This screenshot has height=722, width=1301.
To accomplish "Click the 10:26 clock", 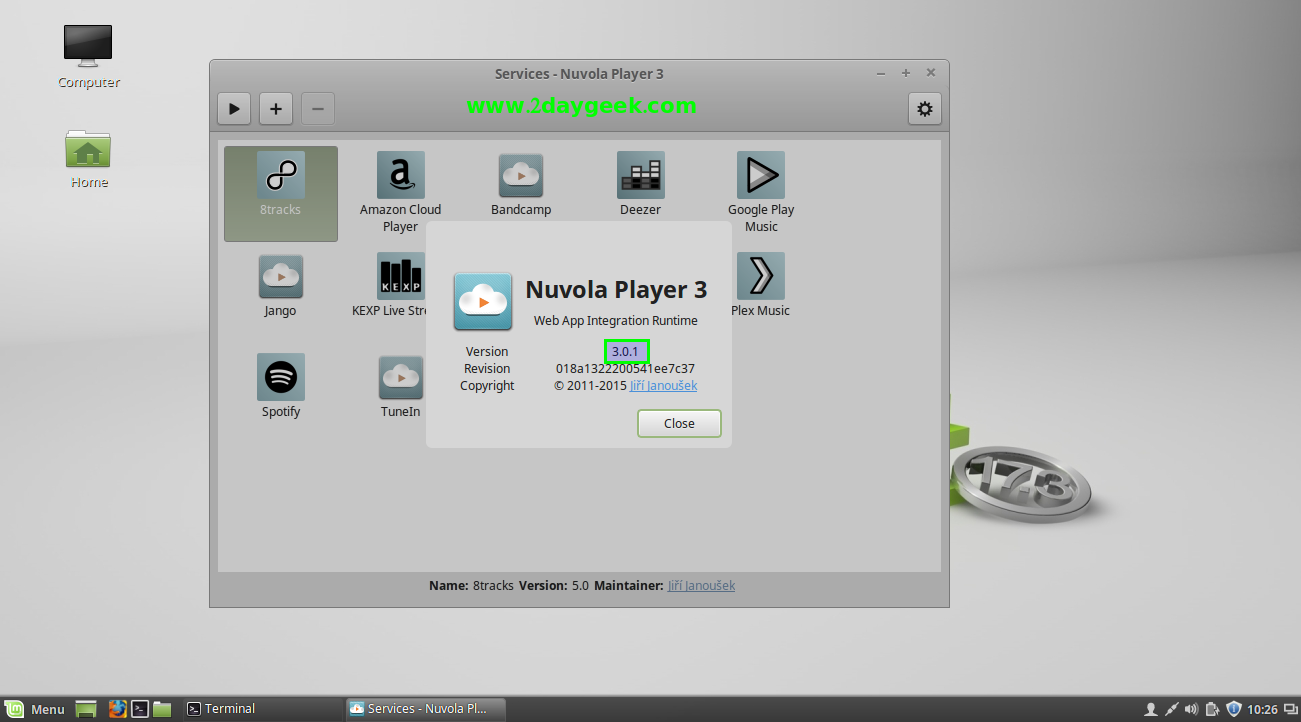I will point(1263,709).
